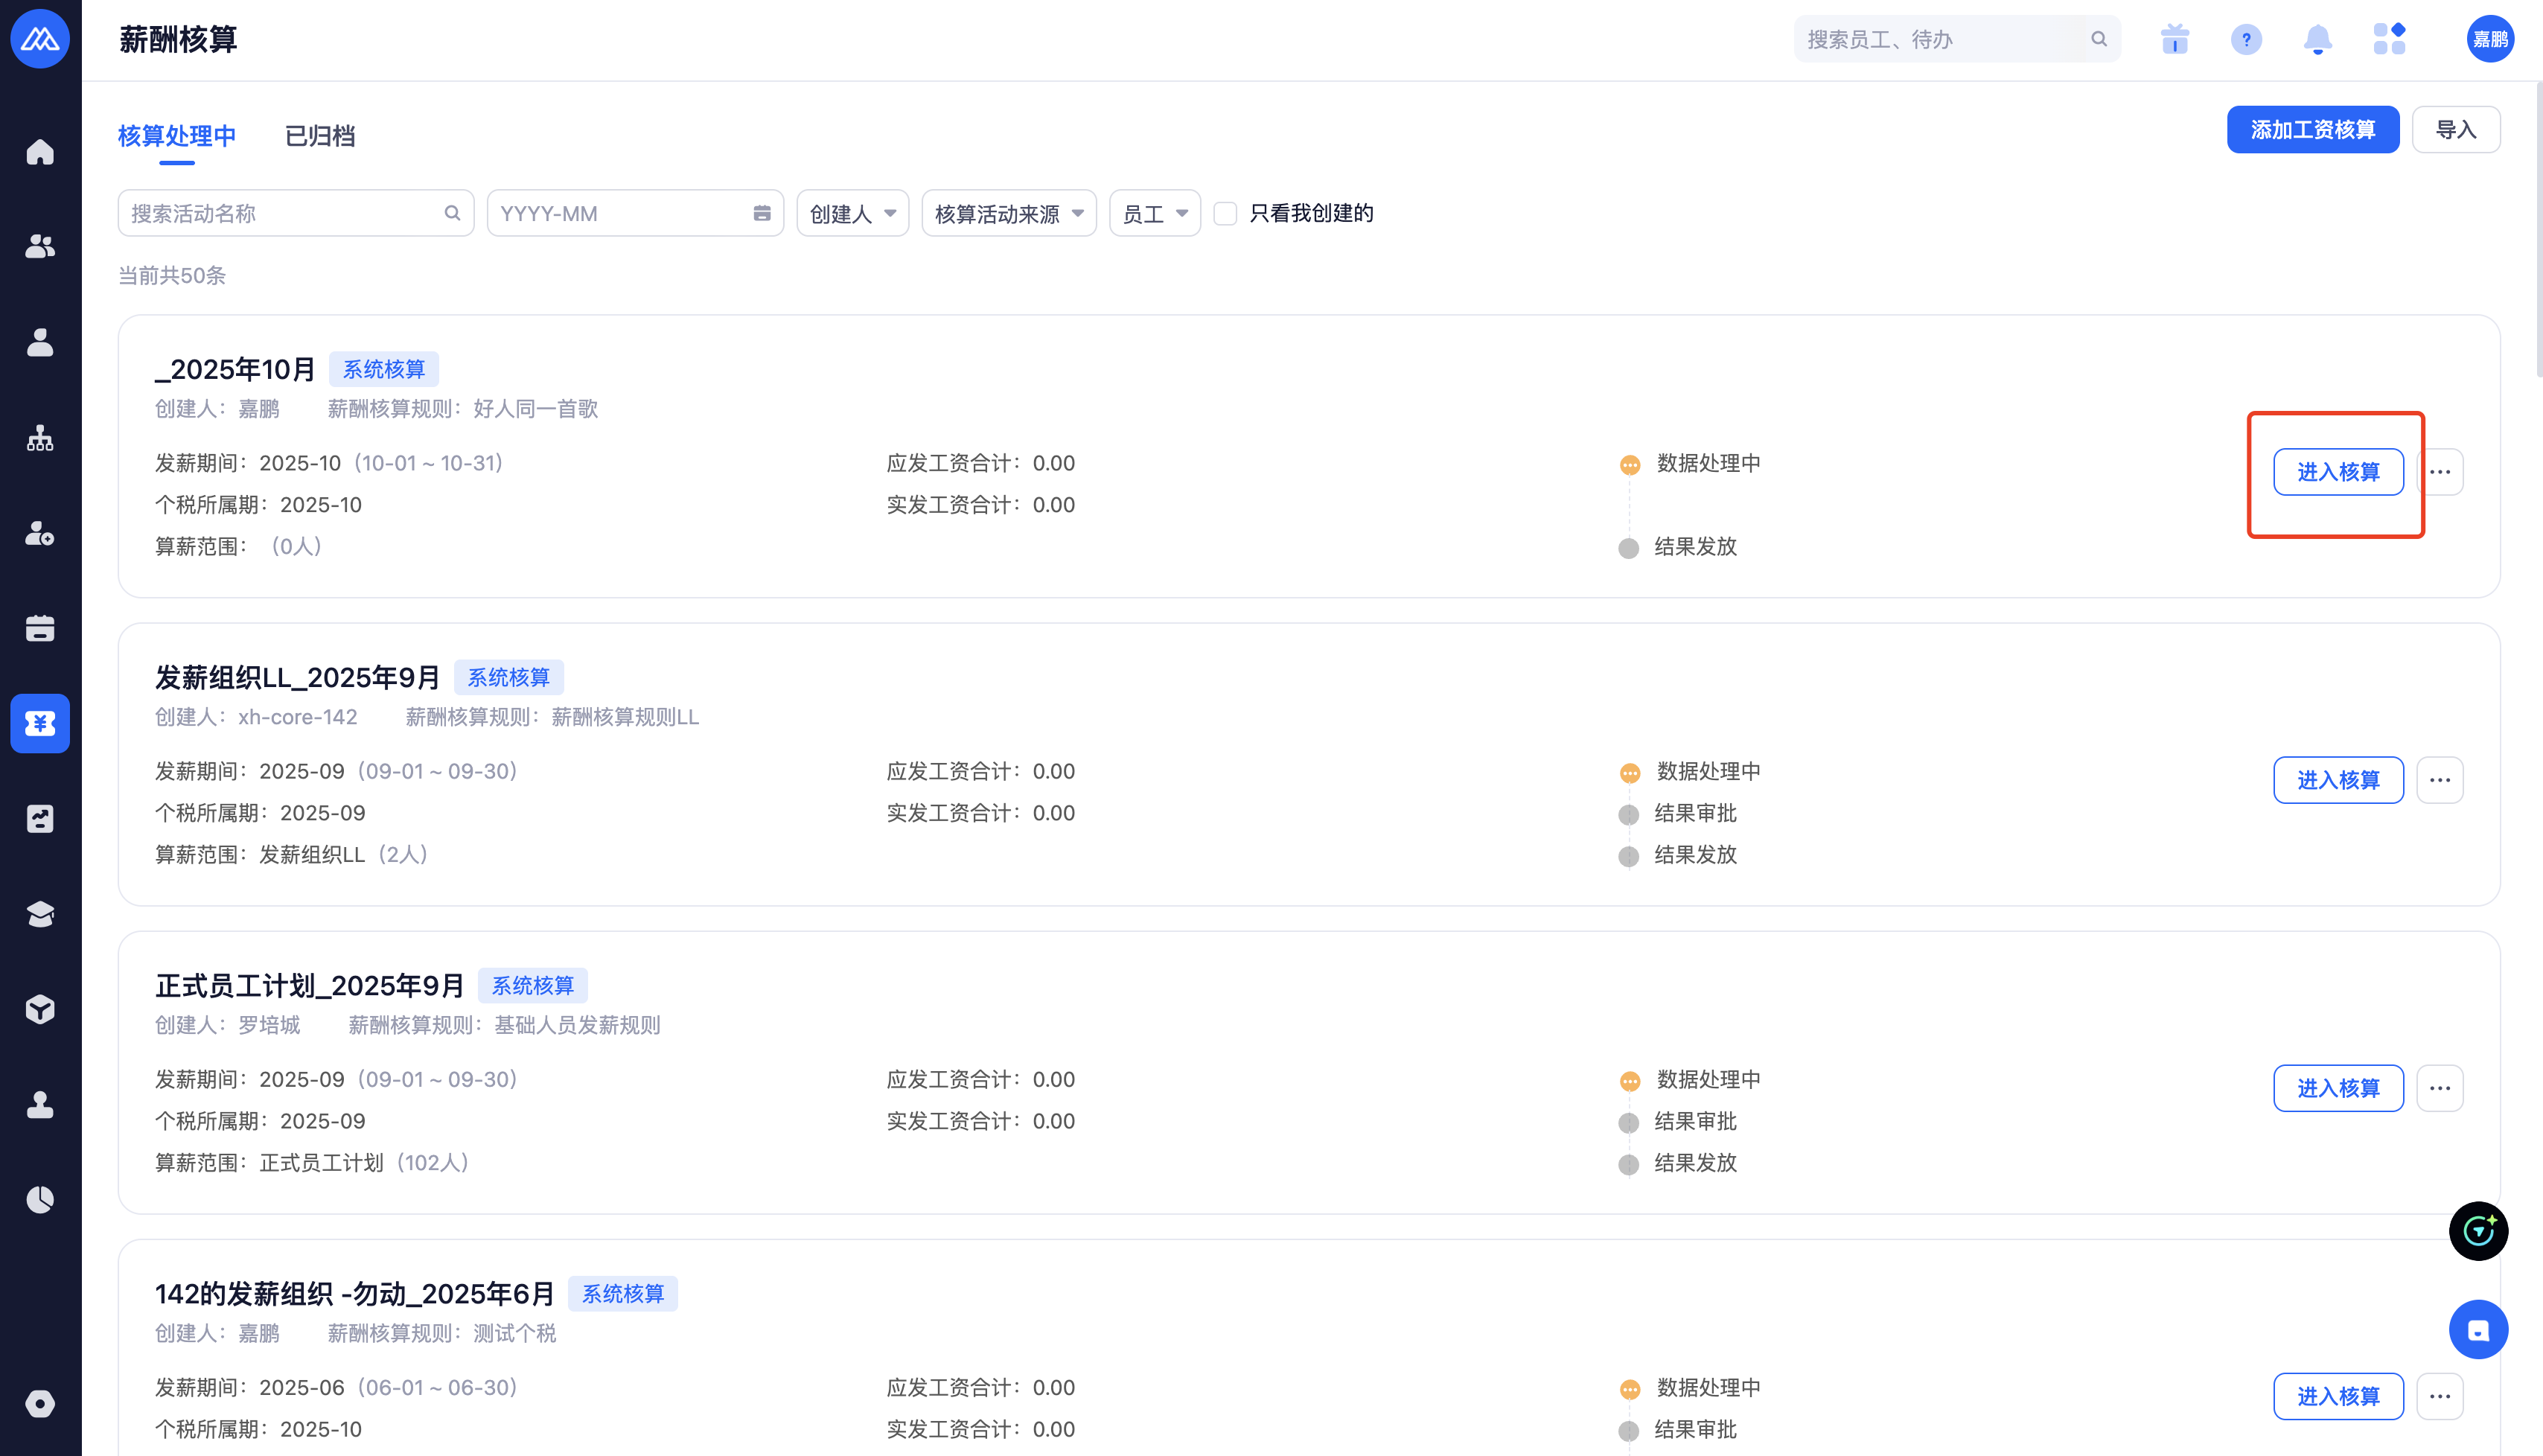Click the 添加工资核算 button
This screenshot has width=2543, height=1456.
click(x=2312, y=130)
